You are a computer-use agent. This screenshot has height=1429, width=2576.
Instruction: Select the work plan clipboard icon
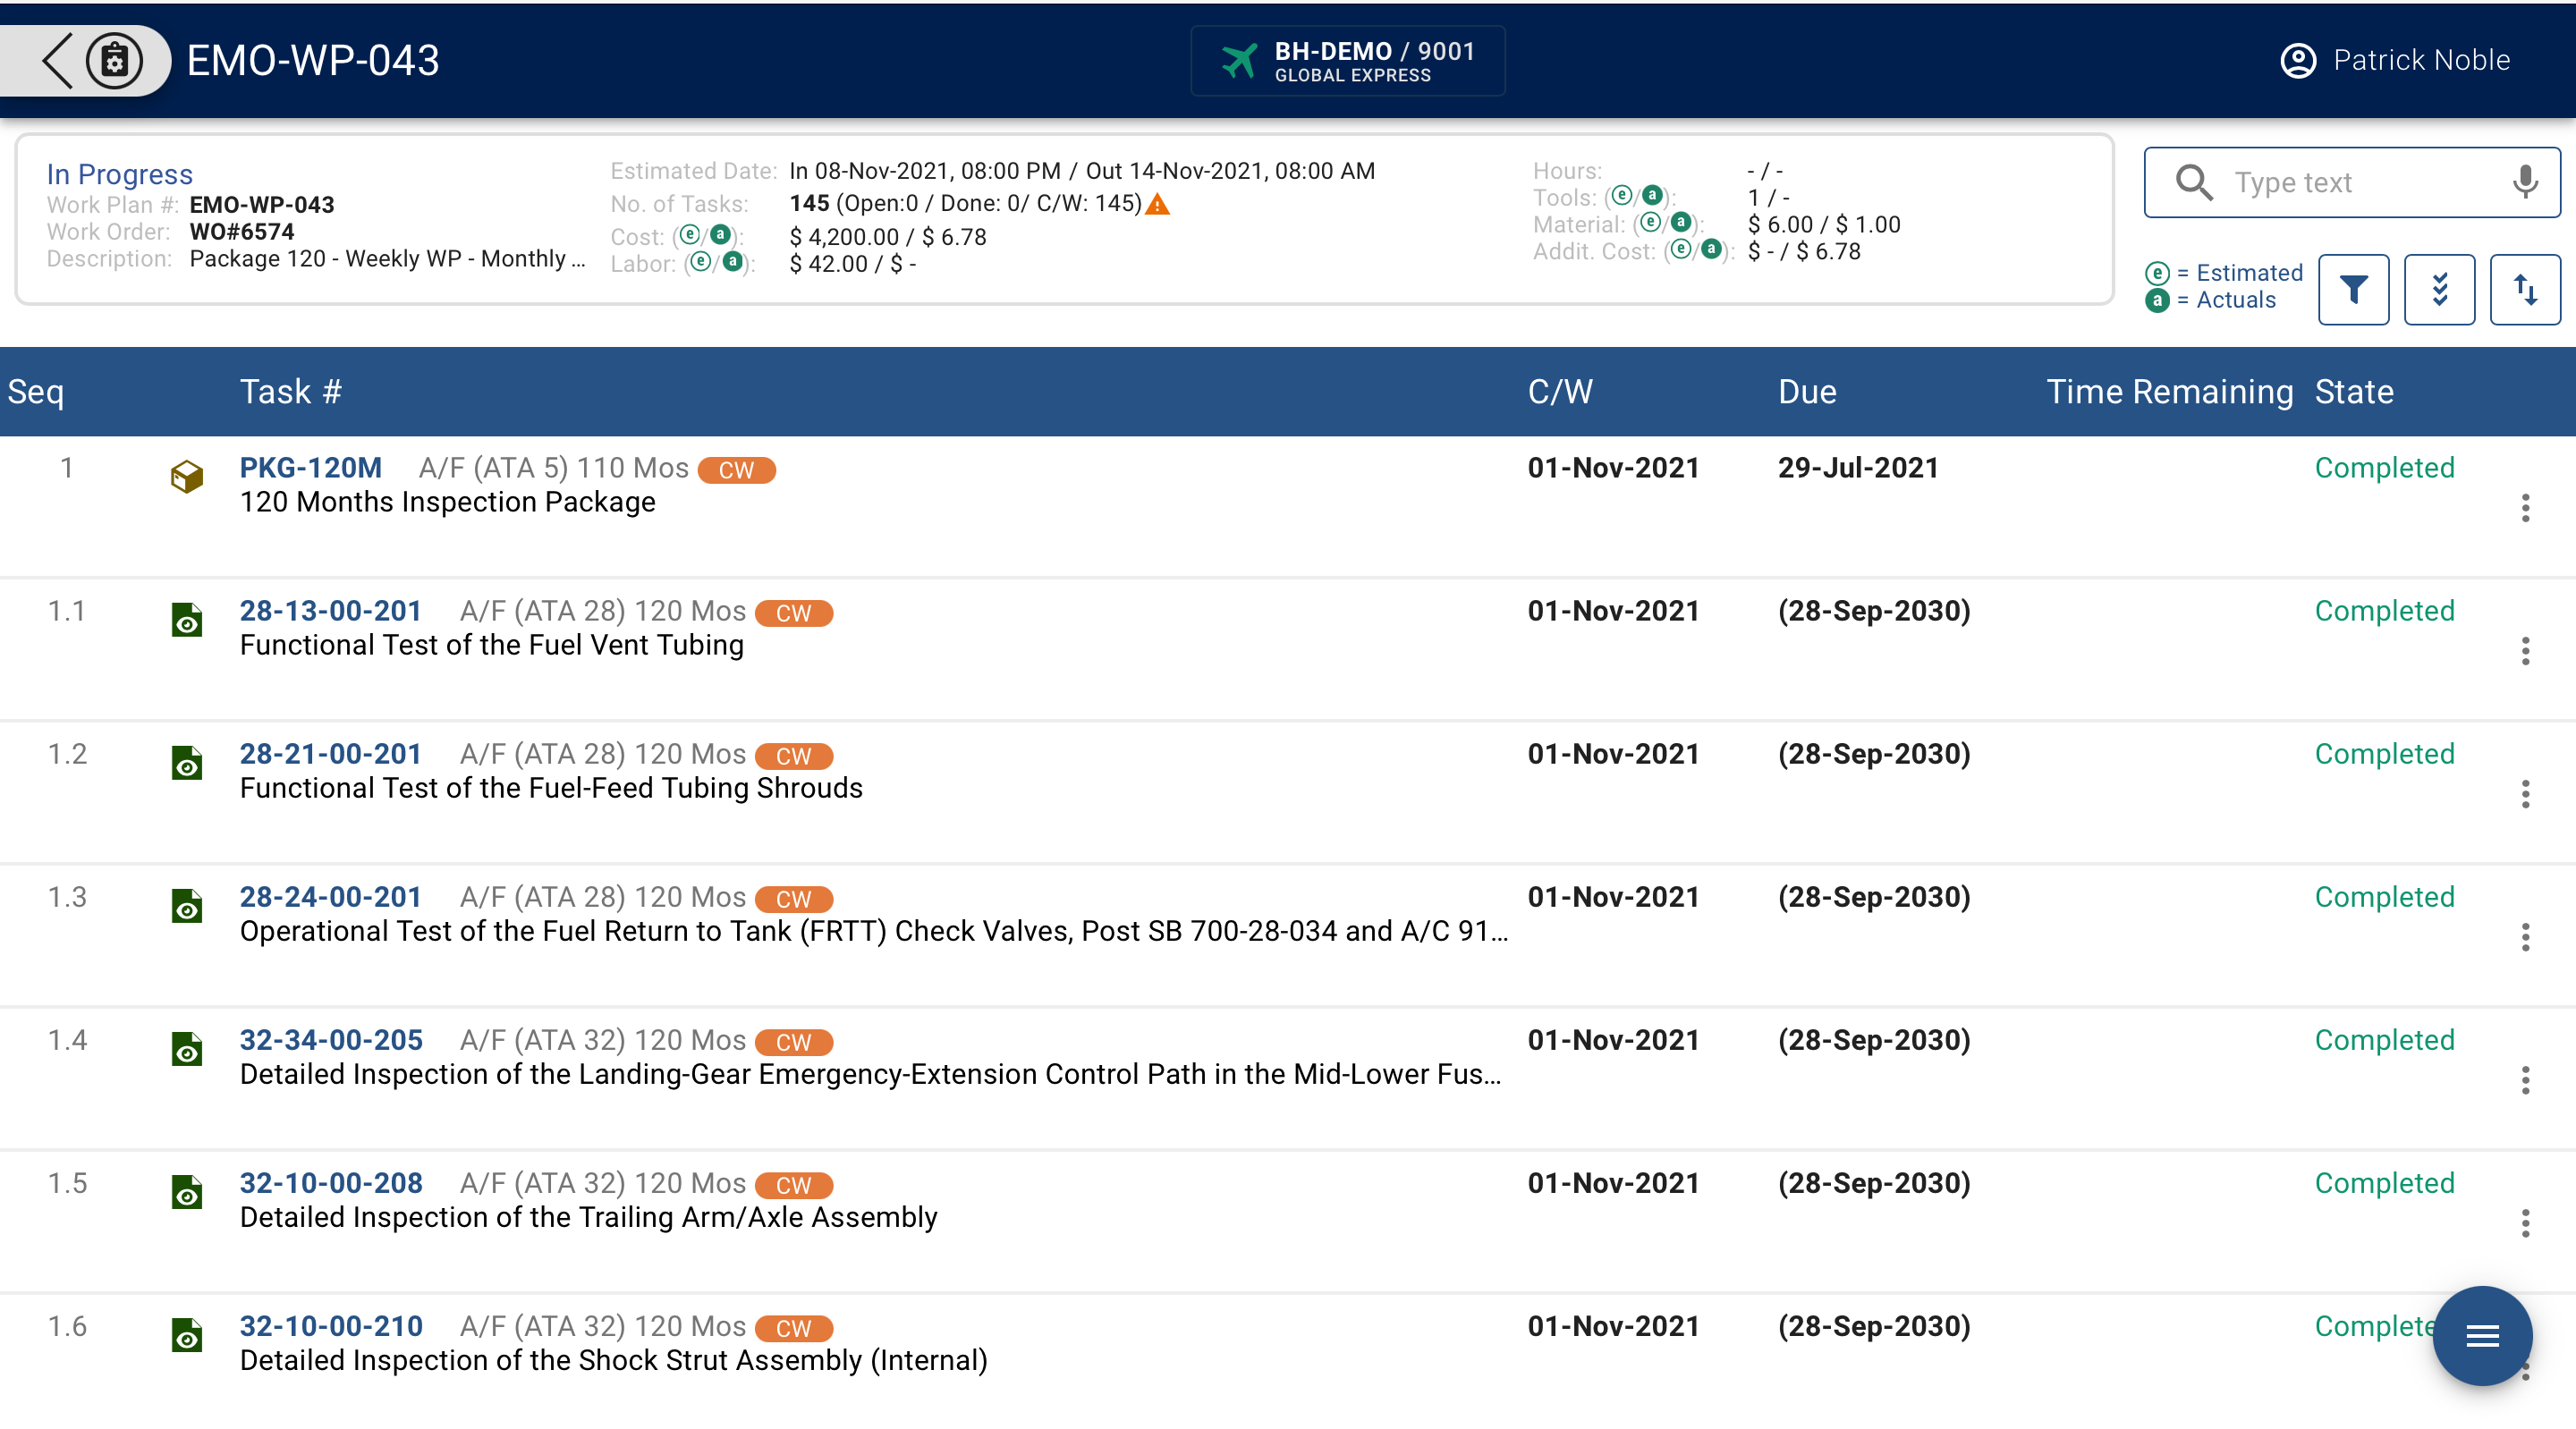(115, 60)
